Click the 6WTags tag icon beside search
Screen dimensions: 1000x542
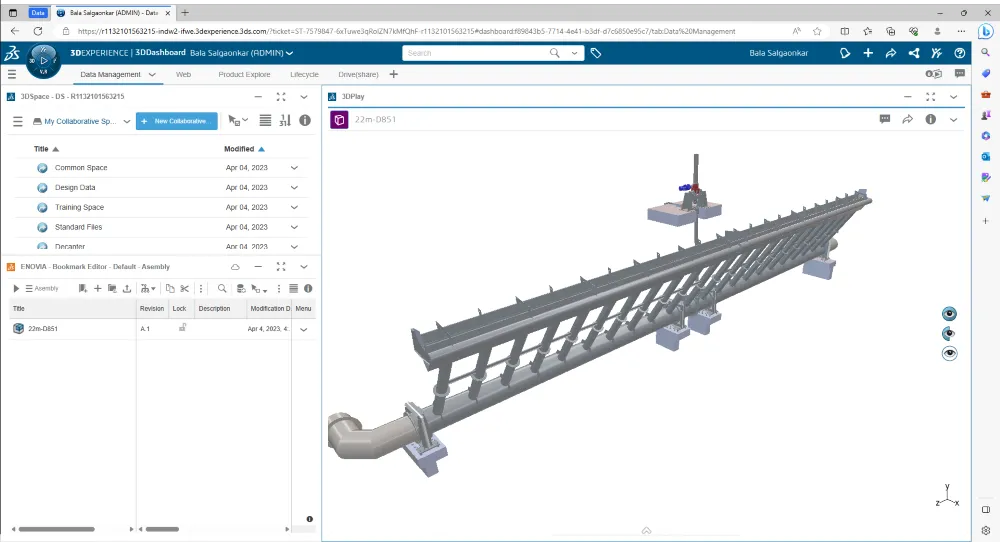[x=596, y=53]
